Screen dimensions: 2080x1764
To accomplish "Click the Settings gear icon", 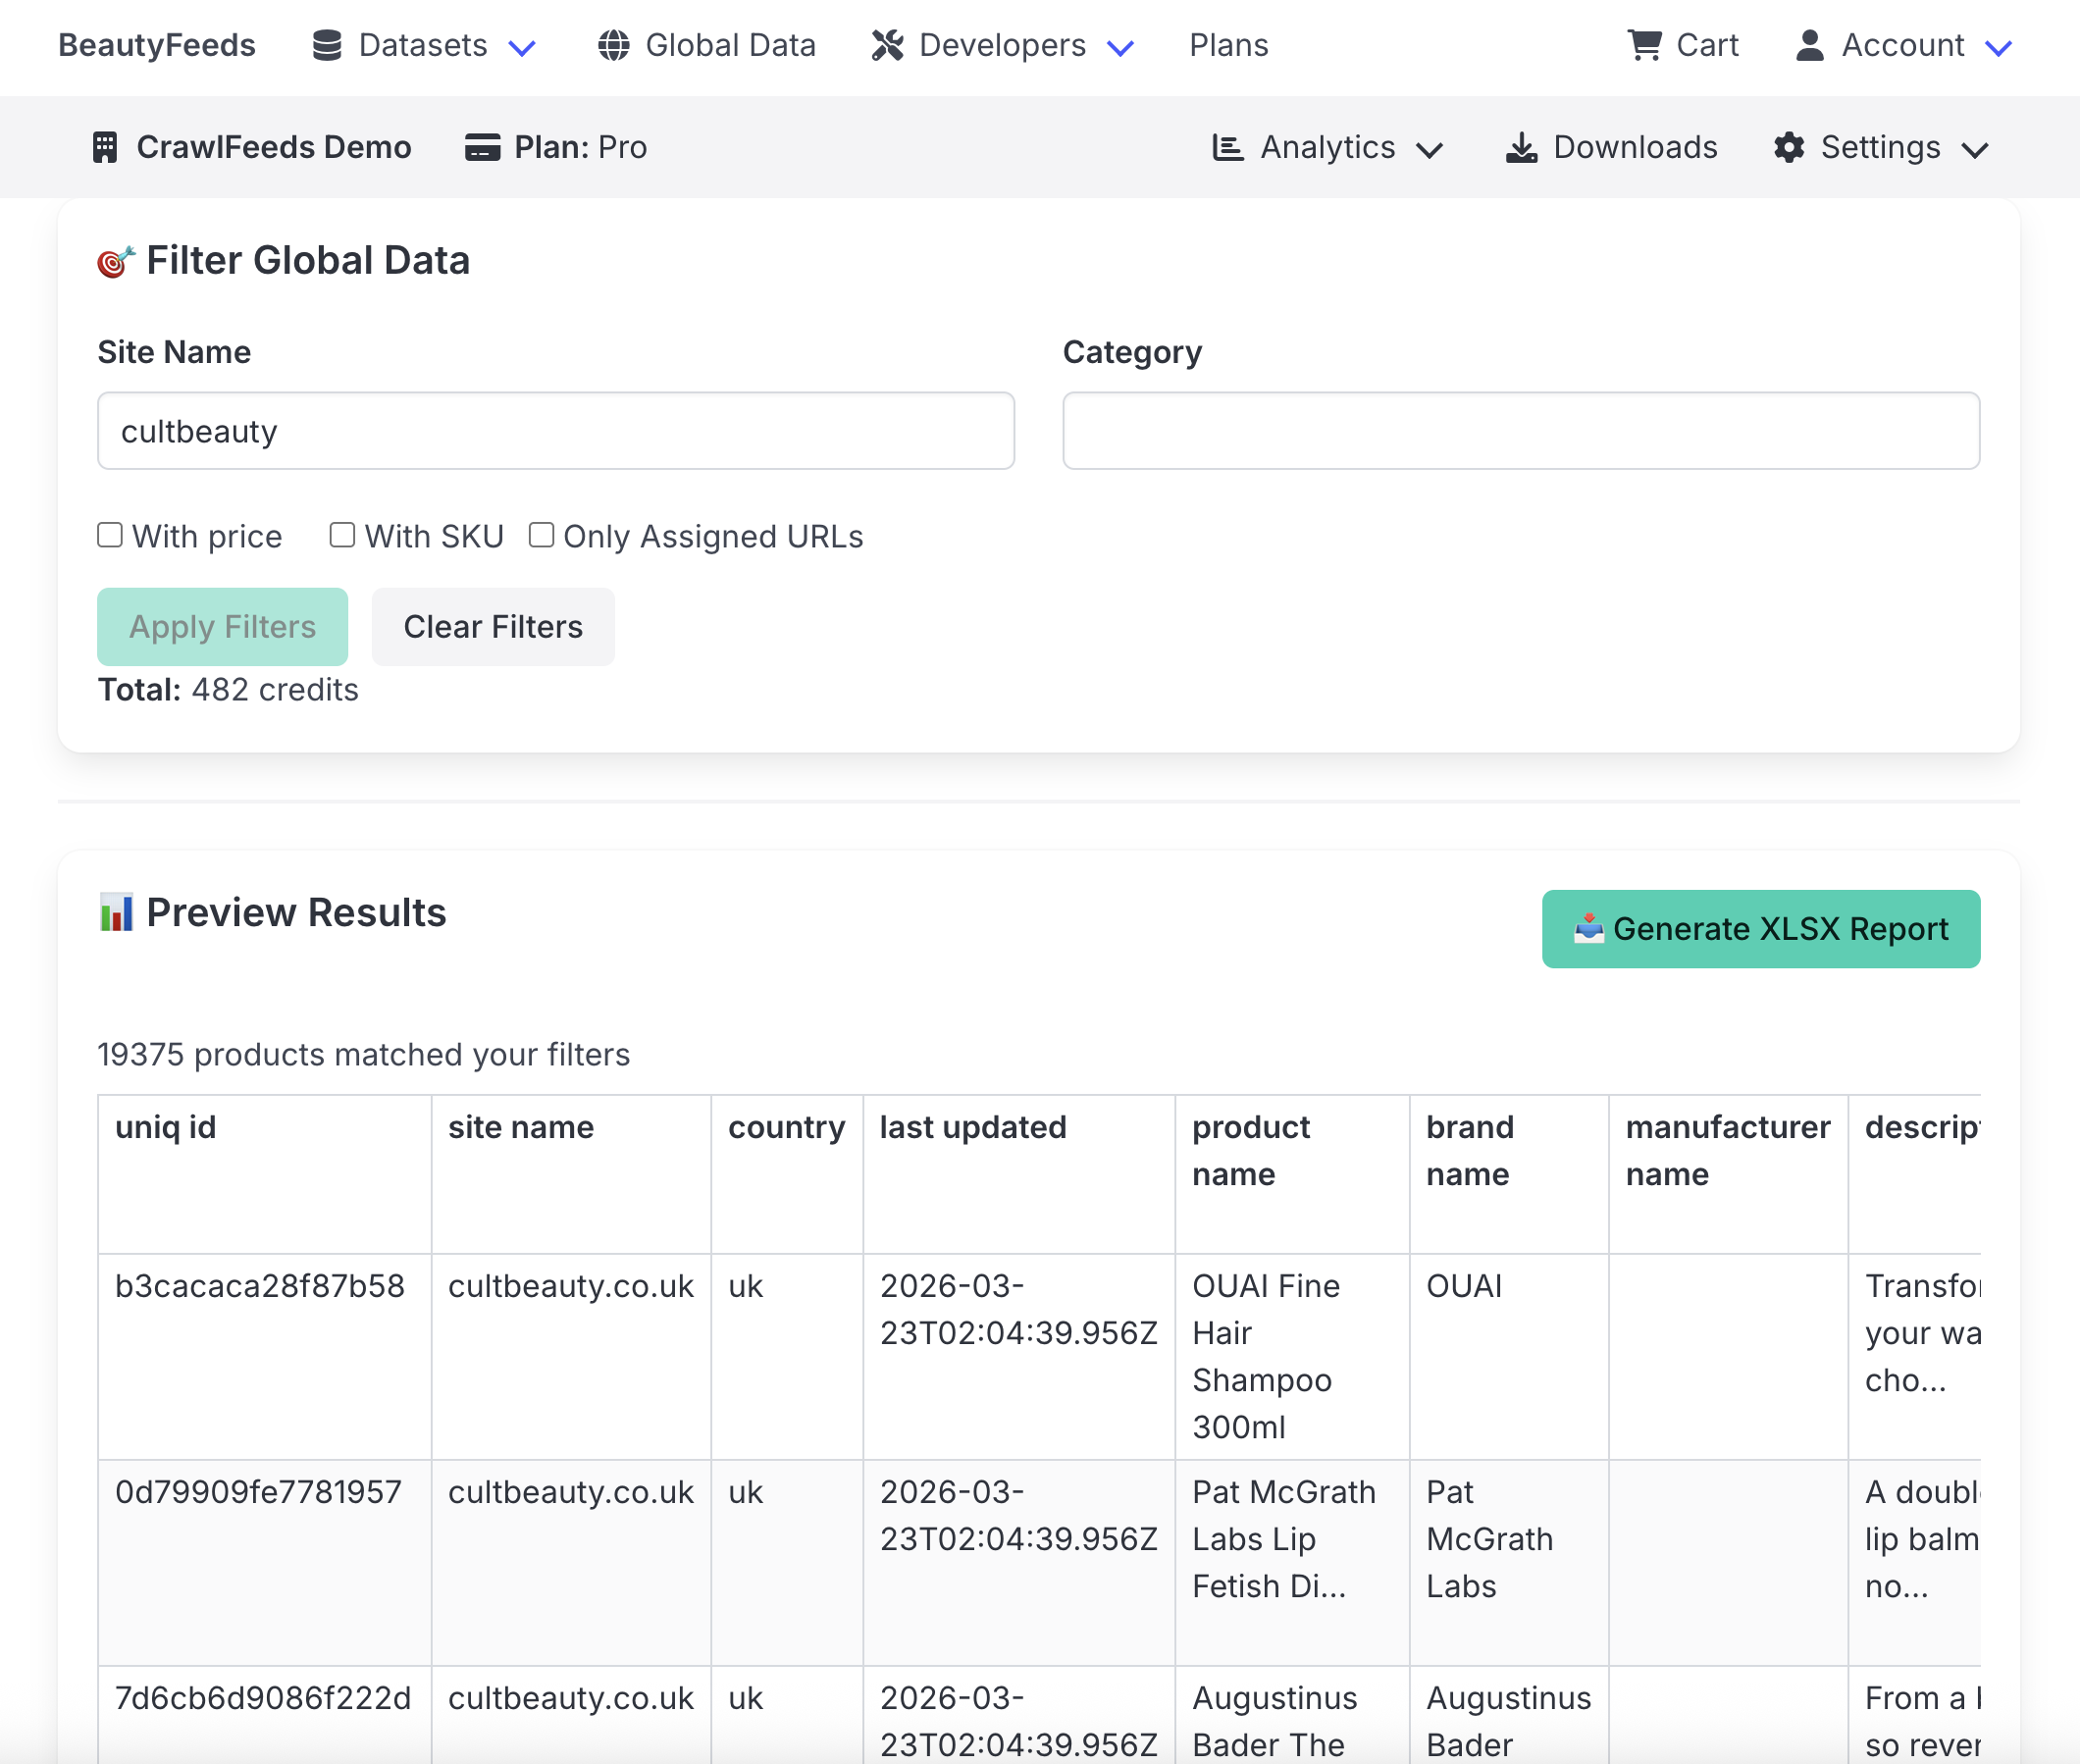I will 1789,147.
